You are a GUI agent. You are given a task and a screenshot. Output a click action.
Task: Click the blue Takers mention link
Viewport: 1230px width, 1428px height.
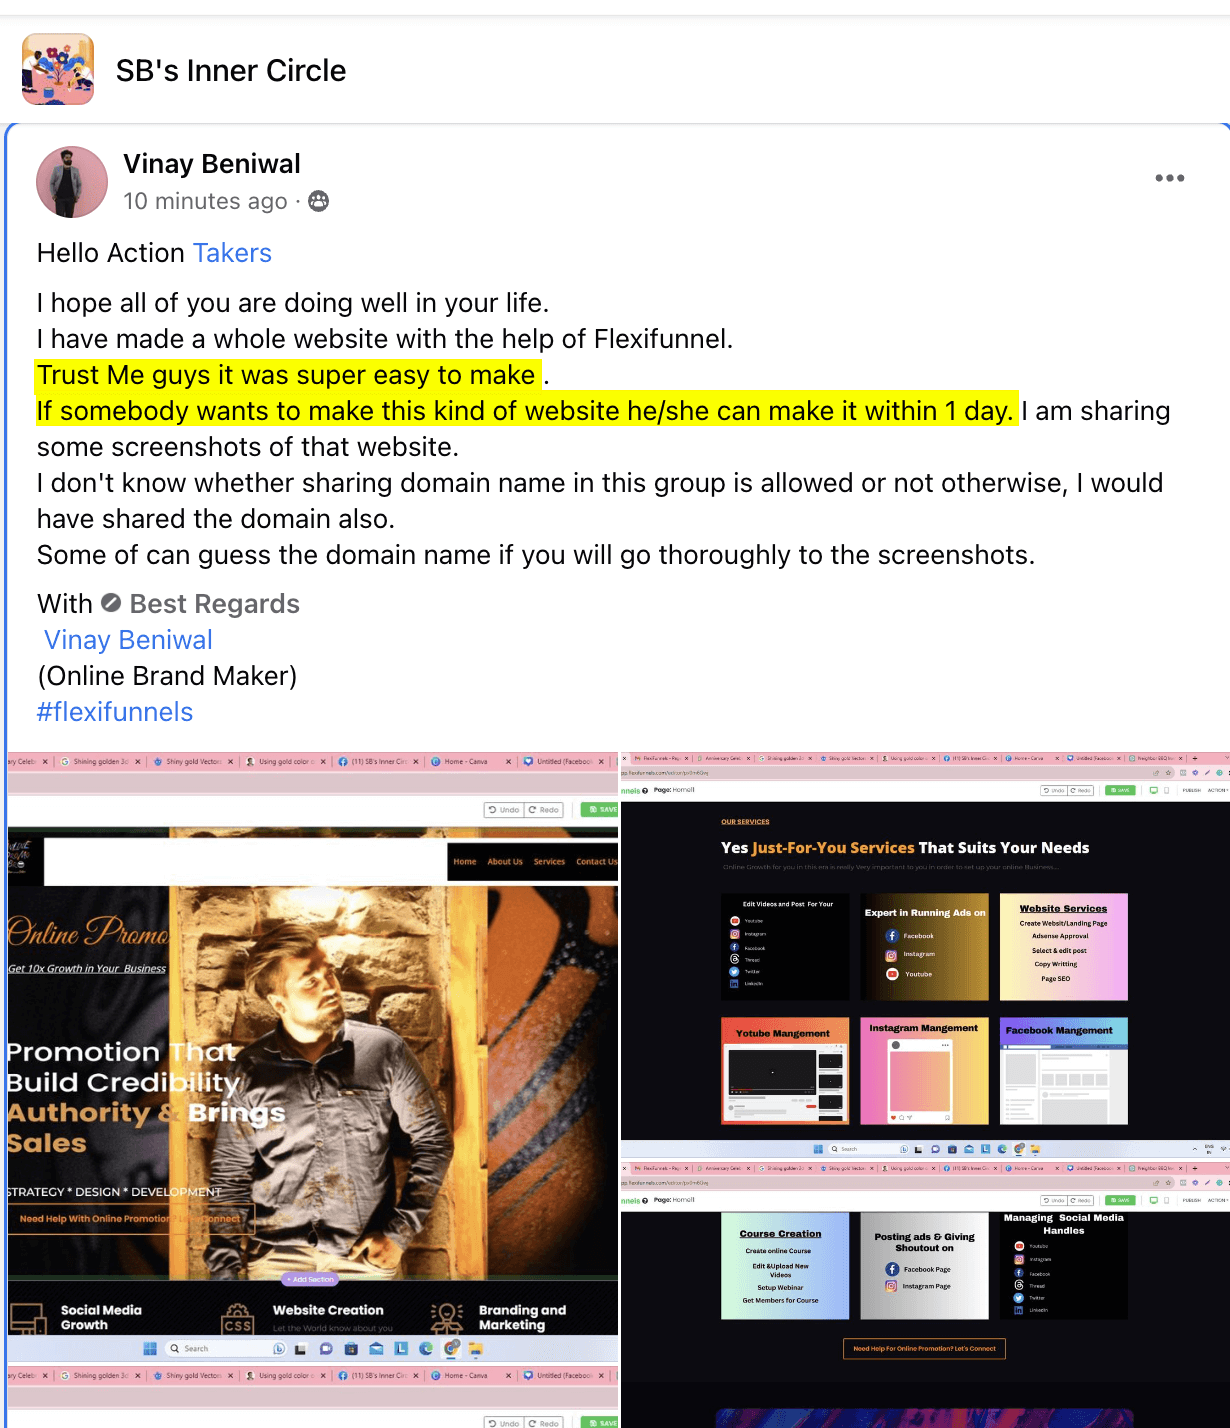232,253
